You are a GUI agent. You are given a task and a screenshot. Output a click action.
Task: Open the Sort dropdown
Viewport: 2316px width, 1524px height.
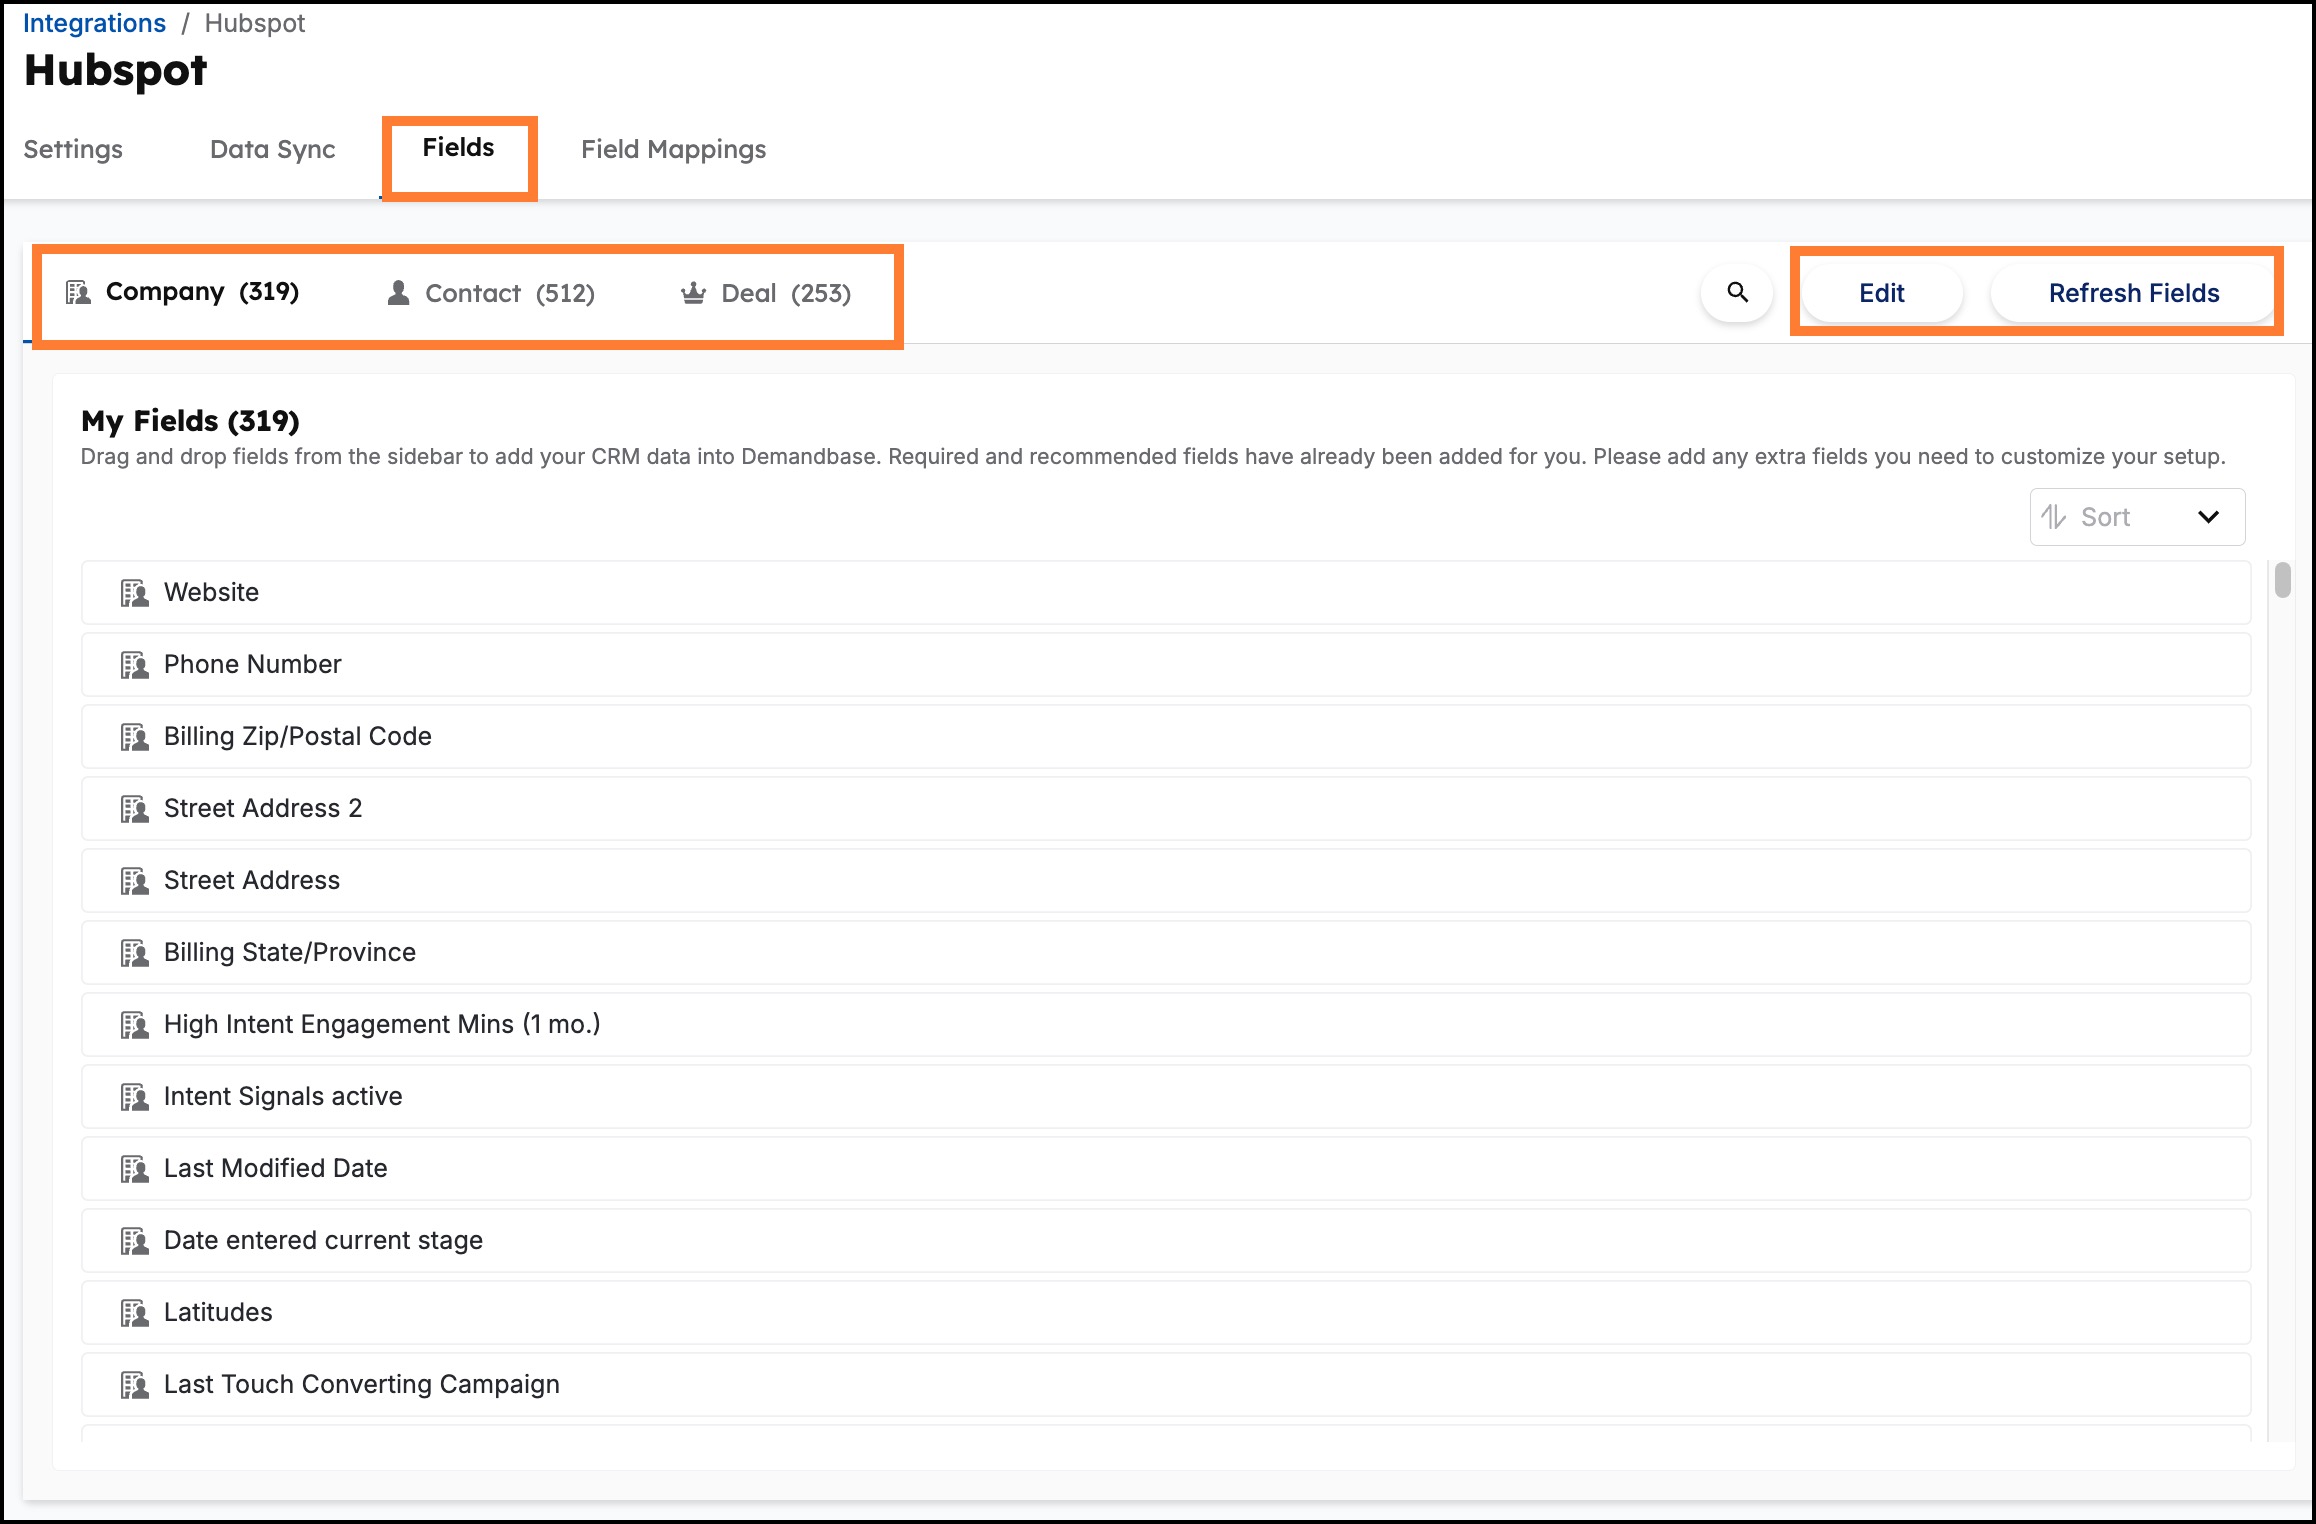[2137, 517]
